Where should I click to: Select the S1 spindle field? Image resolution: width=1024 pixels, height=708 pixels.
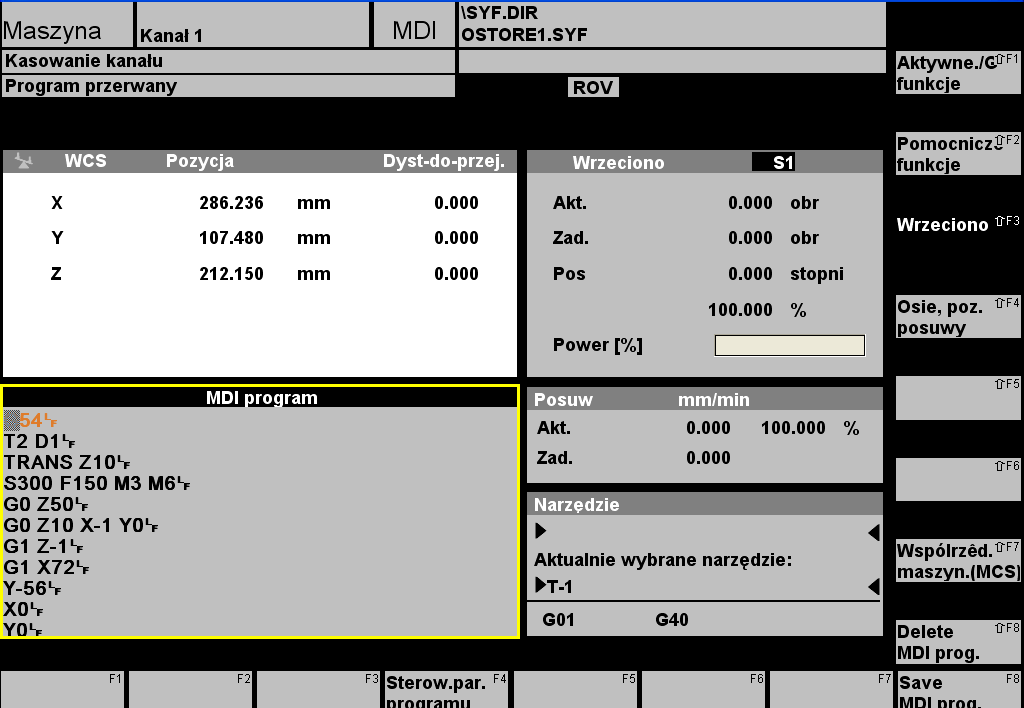tap(774, 162)
